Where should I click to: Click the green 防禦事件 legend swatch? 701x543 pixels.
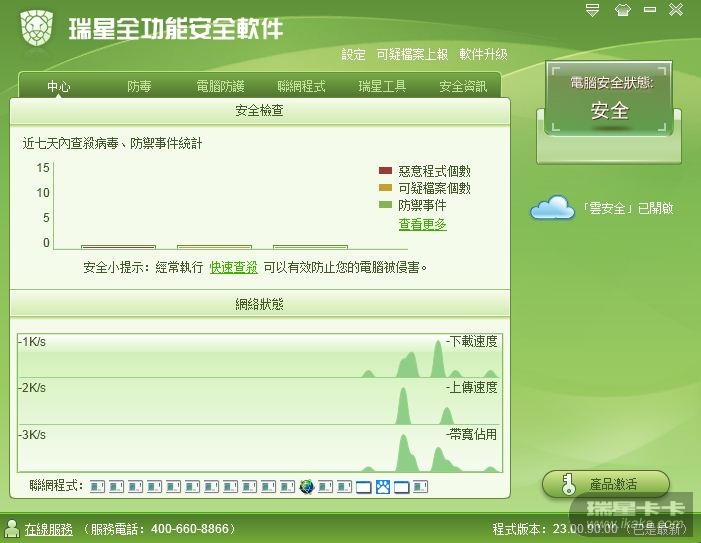tap(385, 204)
